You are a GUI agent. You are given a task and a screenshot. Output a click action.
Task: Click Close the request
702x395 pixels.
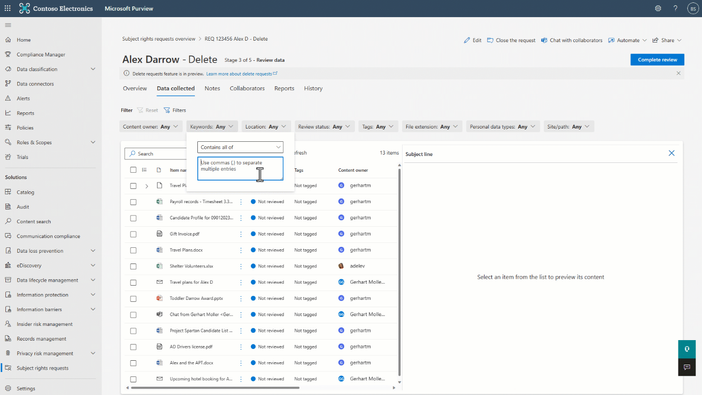511,40
